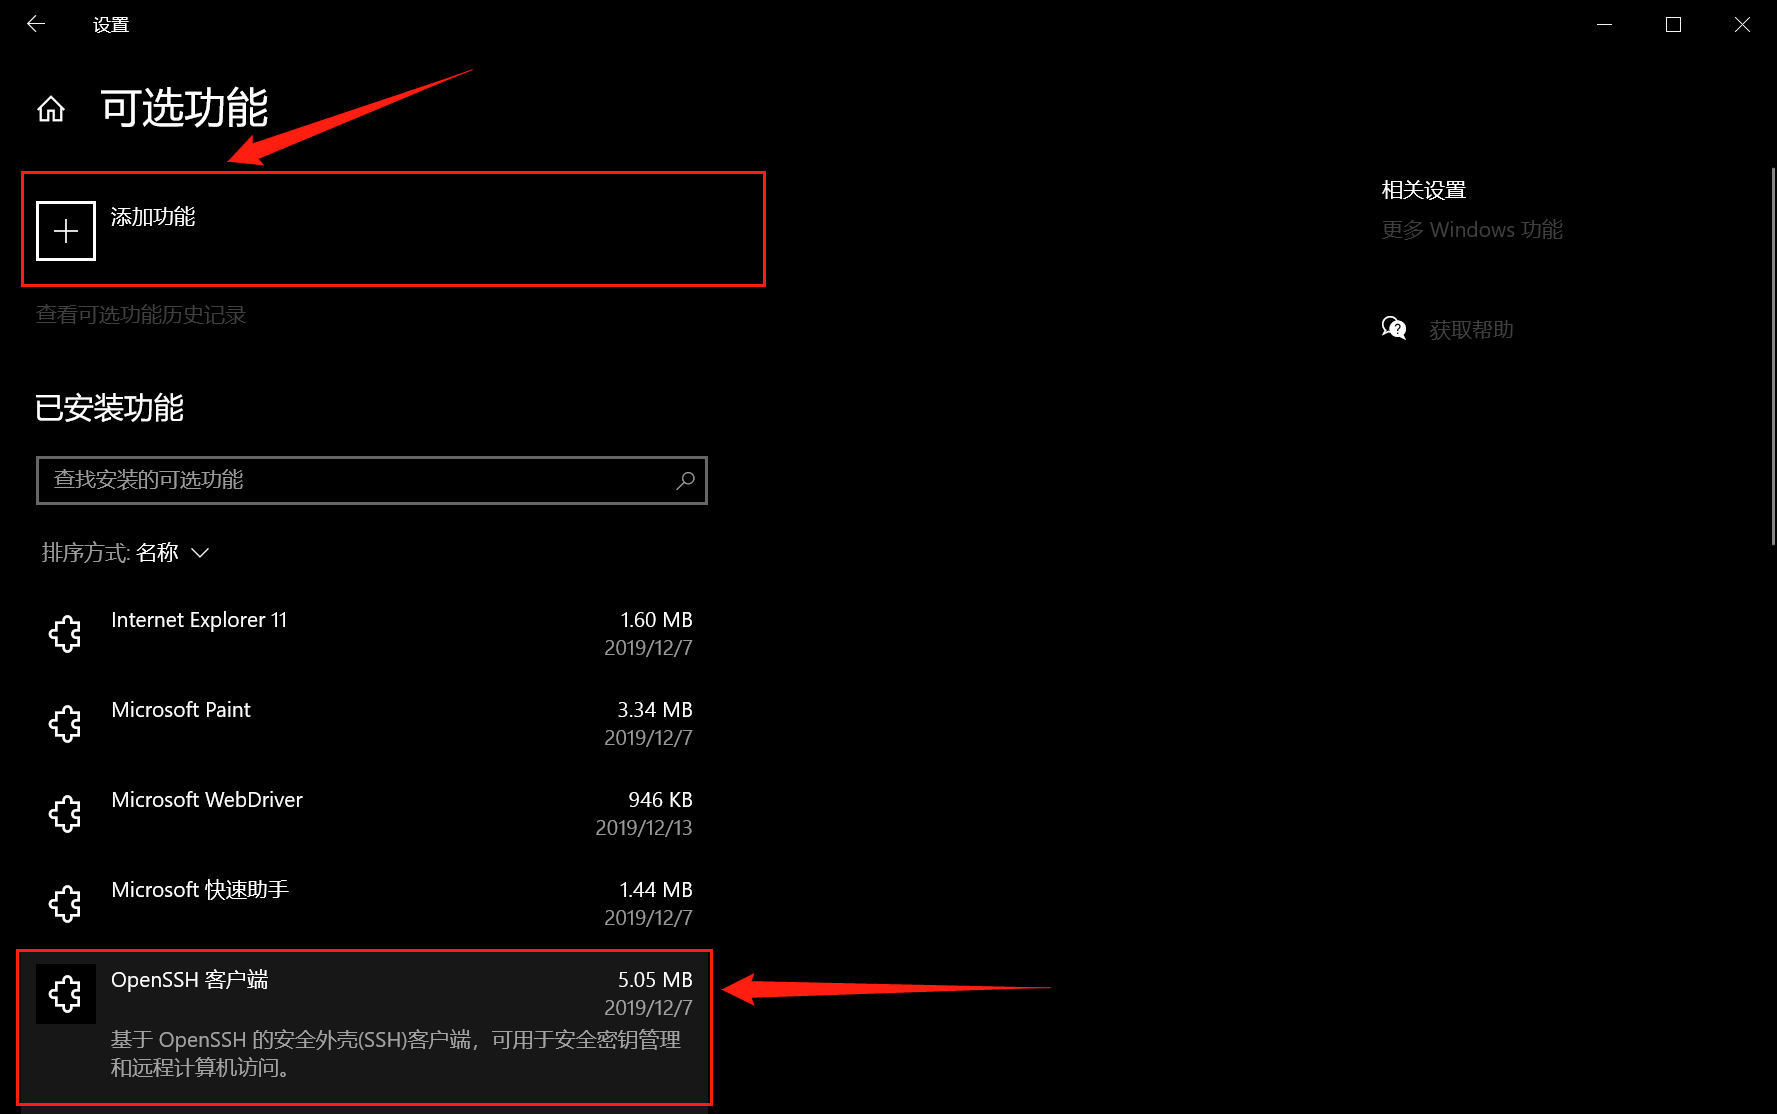Close the 设置 window
This screenshot has width=1777, height=1114.
(1742, 24)
